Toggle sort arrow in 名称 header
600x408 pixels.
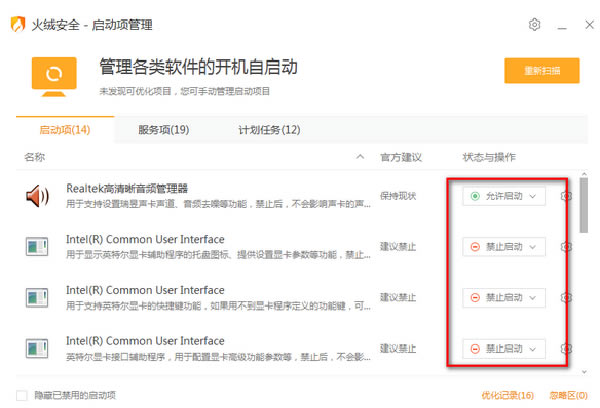tap(360, 157)
